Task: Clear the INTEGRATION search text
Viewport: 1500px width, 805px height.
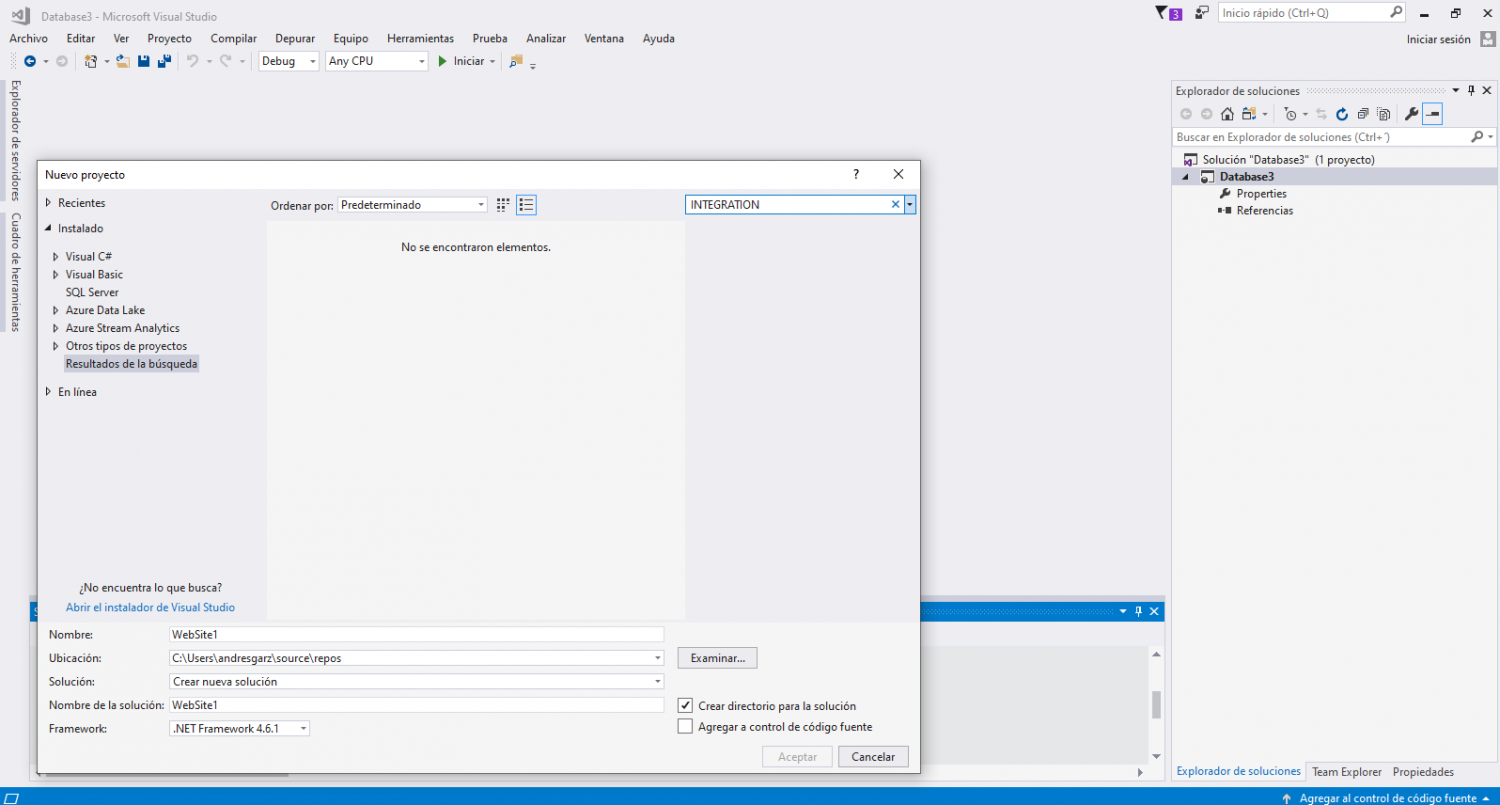Action: pos(896,204)
